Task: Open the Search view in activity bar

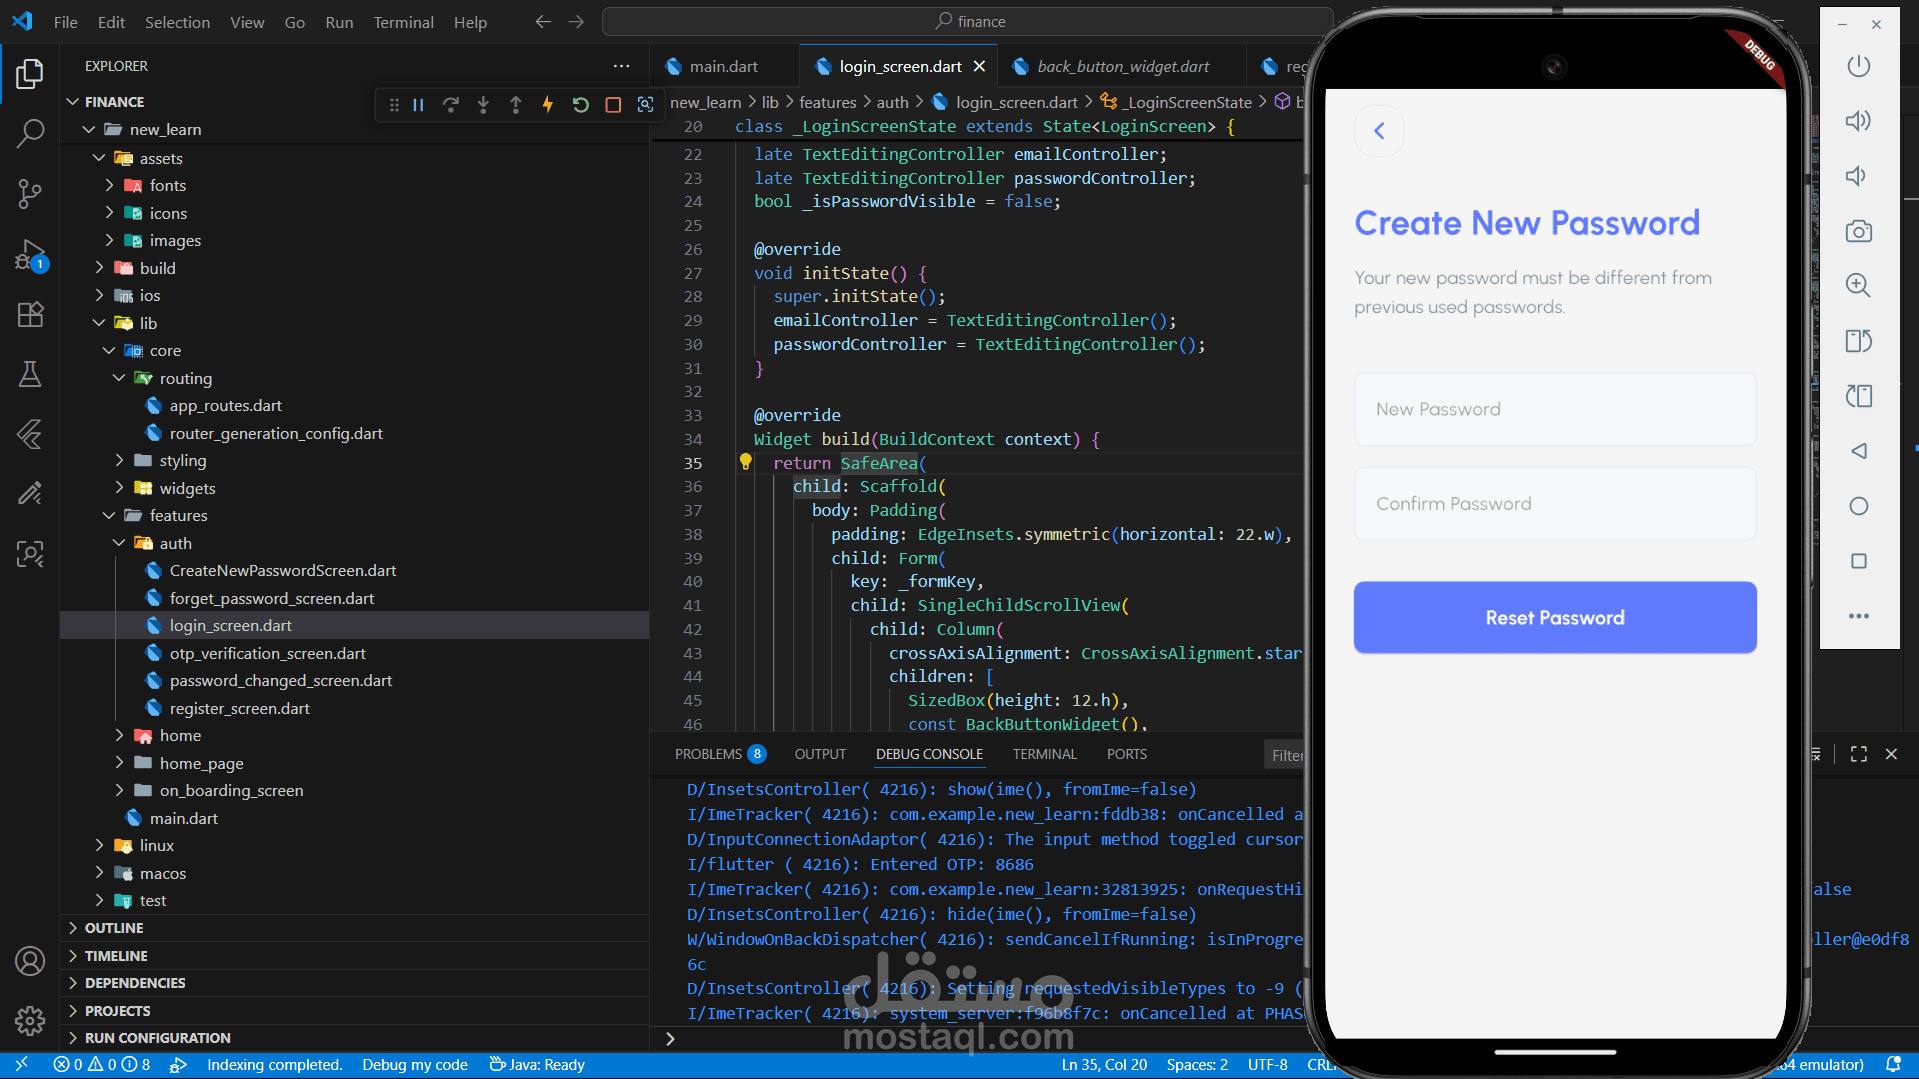Action: coord(30,132)
